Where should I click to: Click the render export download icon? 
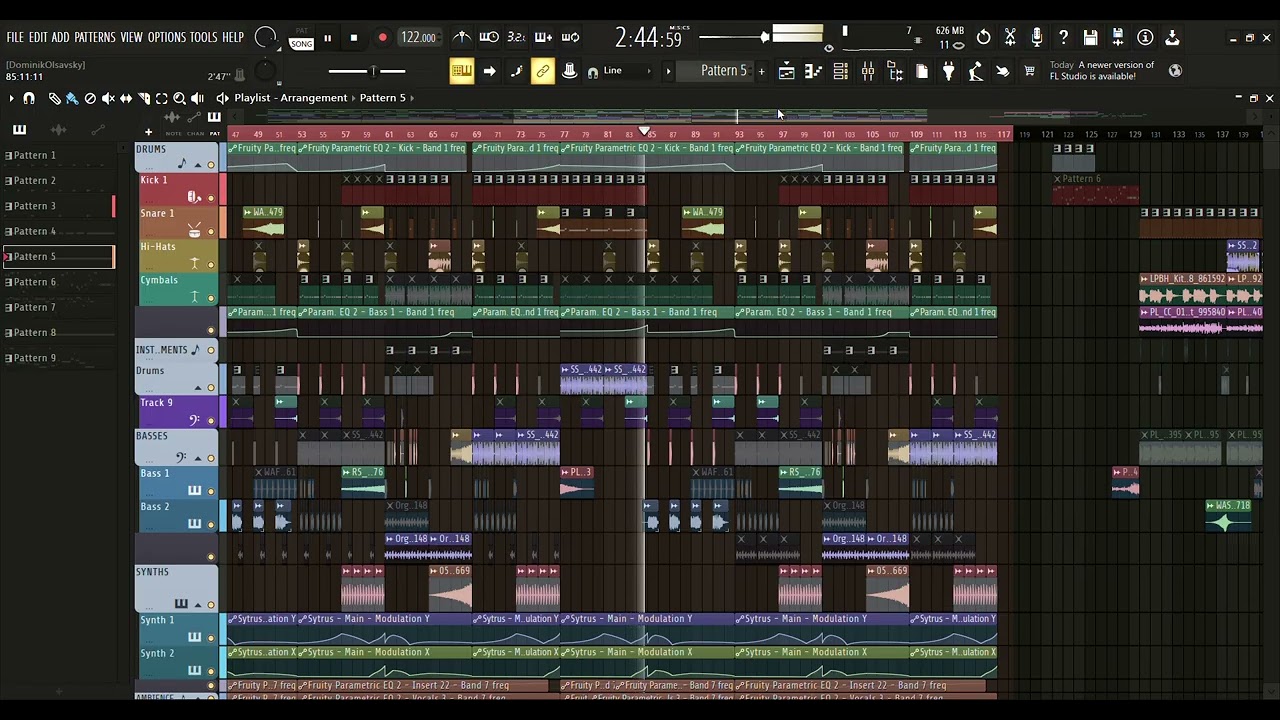(x=1172, y=37)
